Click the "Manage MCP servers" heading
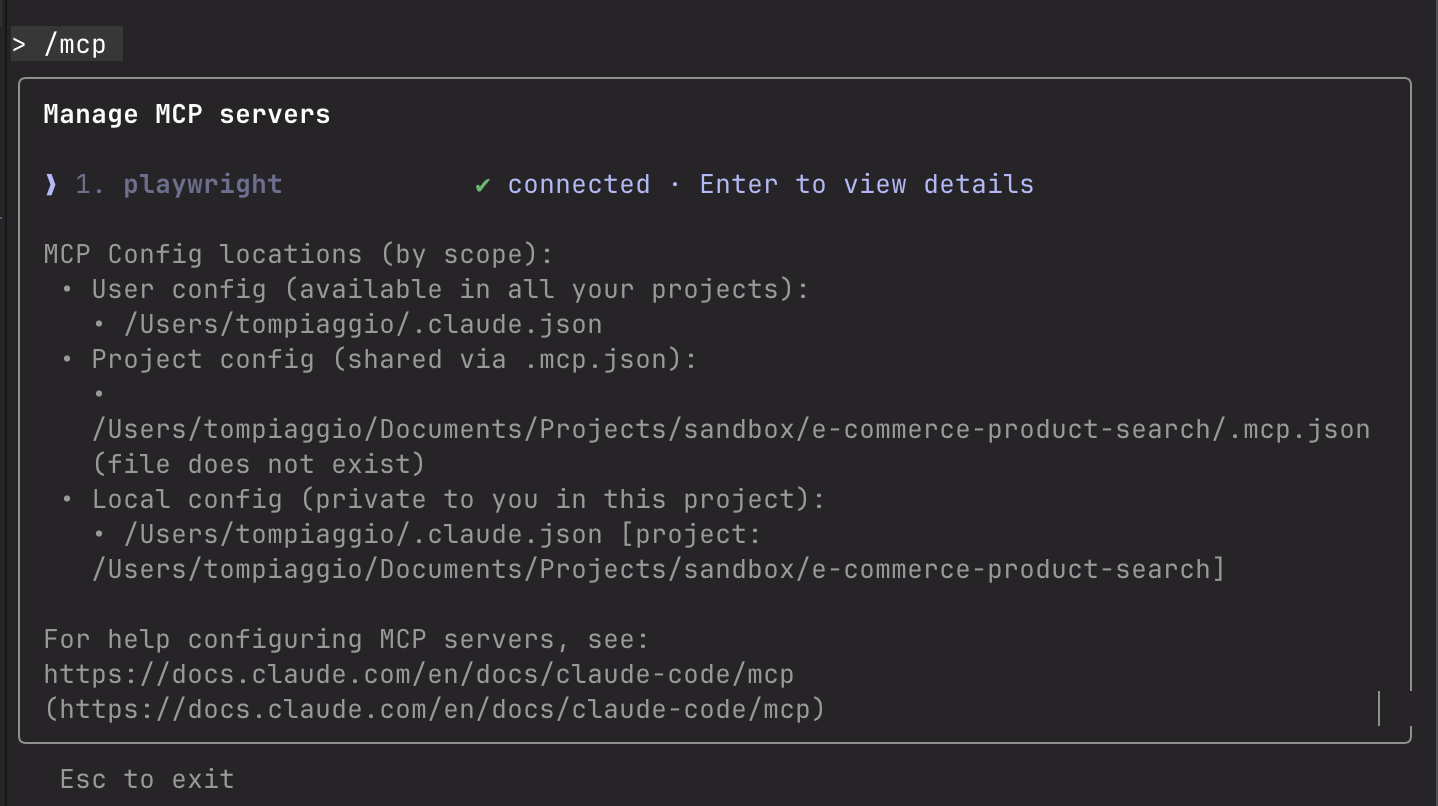Image resolution: width=1438 pixels, height=806 pixels. point(187,114)
